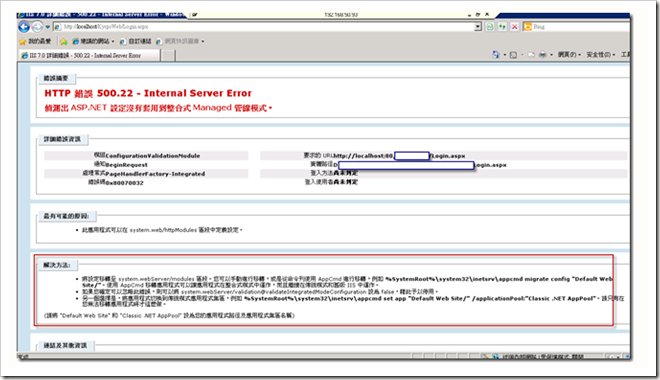
Task: Select the requested URL http://localhost:80 text
Action: click(363, 156)
